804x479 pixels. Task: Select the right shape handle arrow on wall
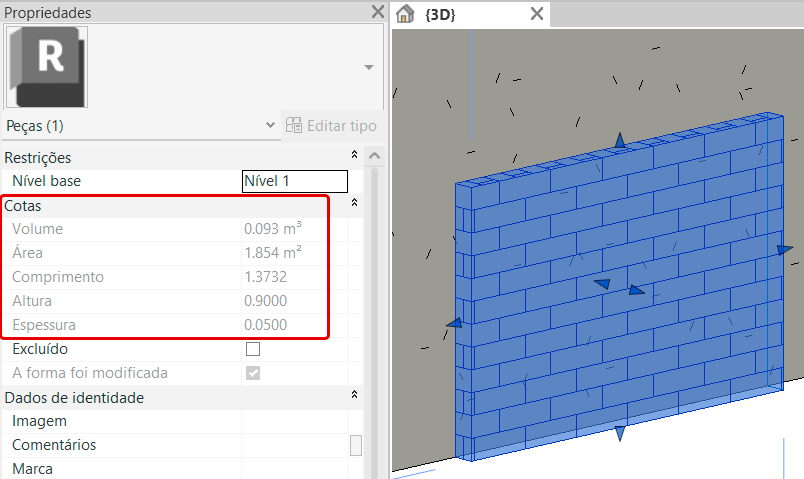coord(785,250)
